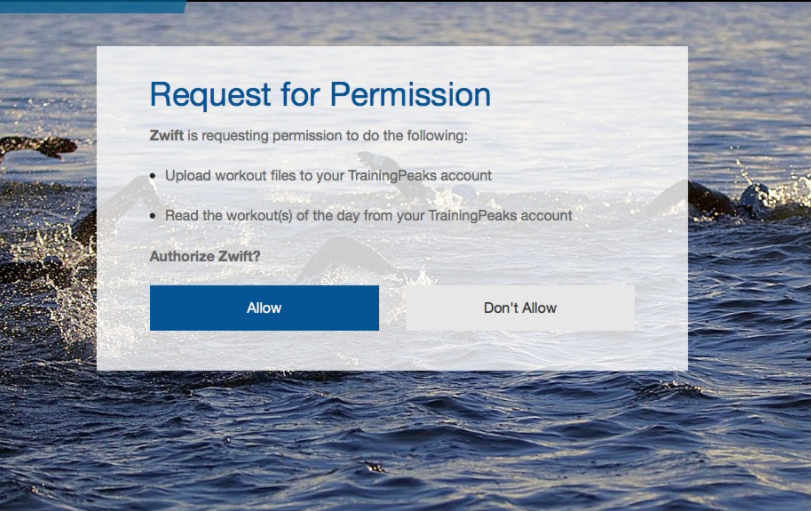Click the Don't Allow button

click(520, 308)
